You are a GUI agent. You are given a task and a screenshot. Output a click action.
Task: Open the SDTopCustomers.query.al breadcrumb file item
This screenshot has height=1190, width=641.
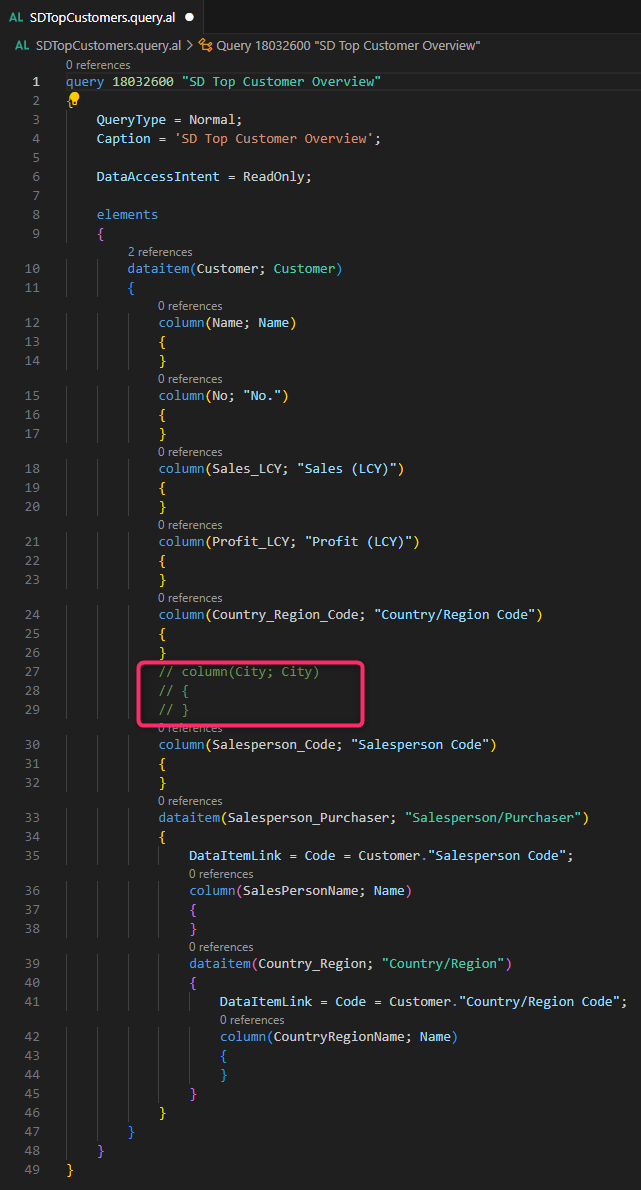(108, 45)
